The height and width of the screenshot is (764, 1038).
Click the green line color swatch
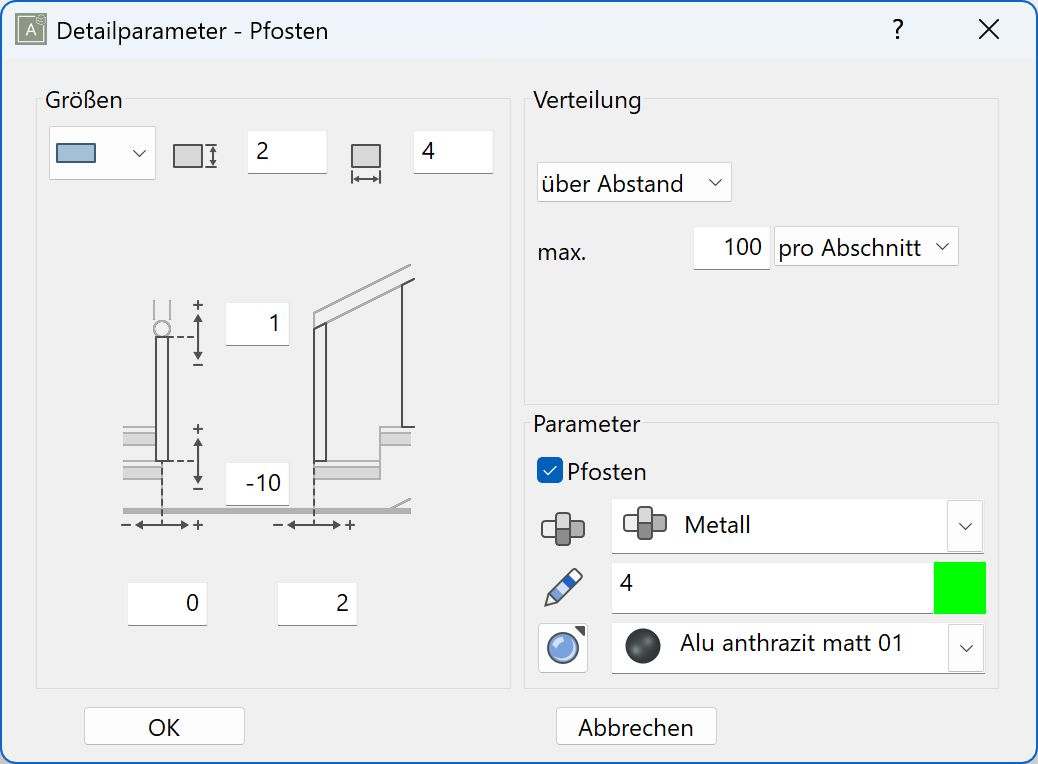[959, 587]
